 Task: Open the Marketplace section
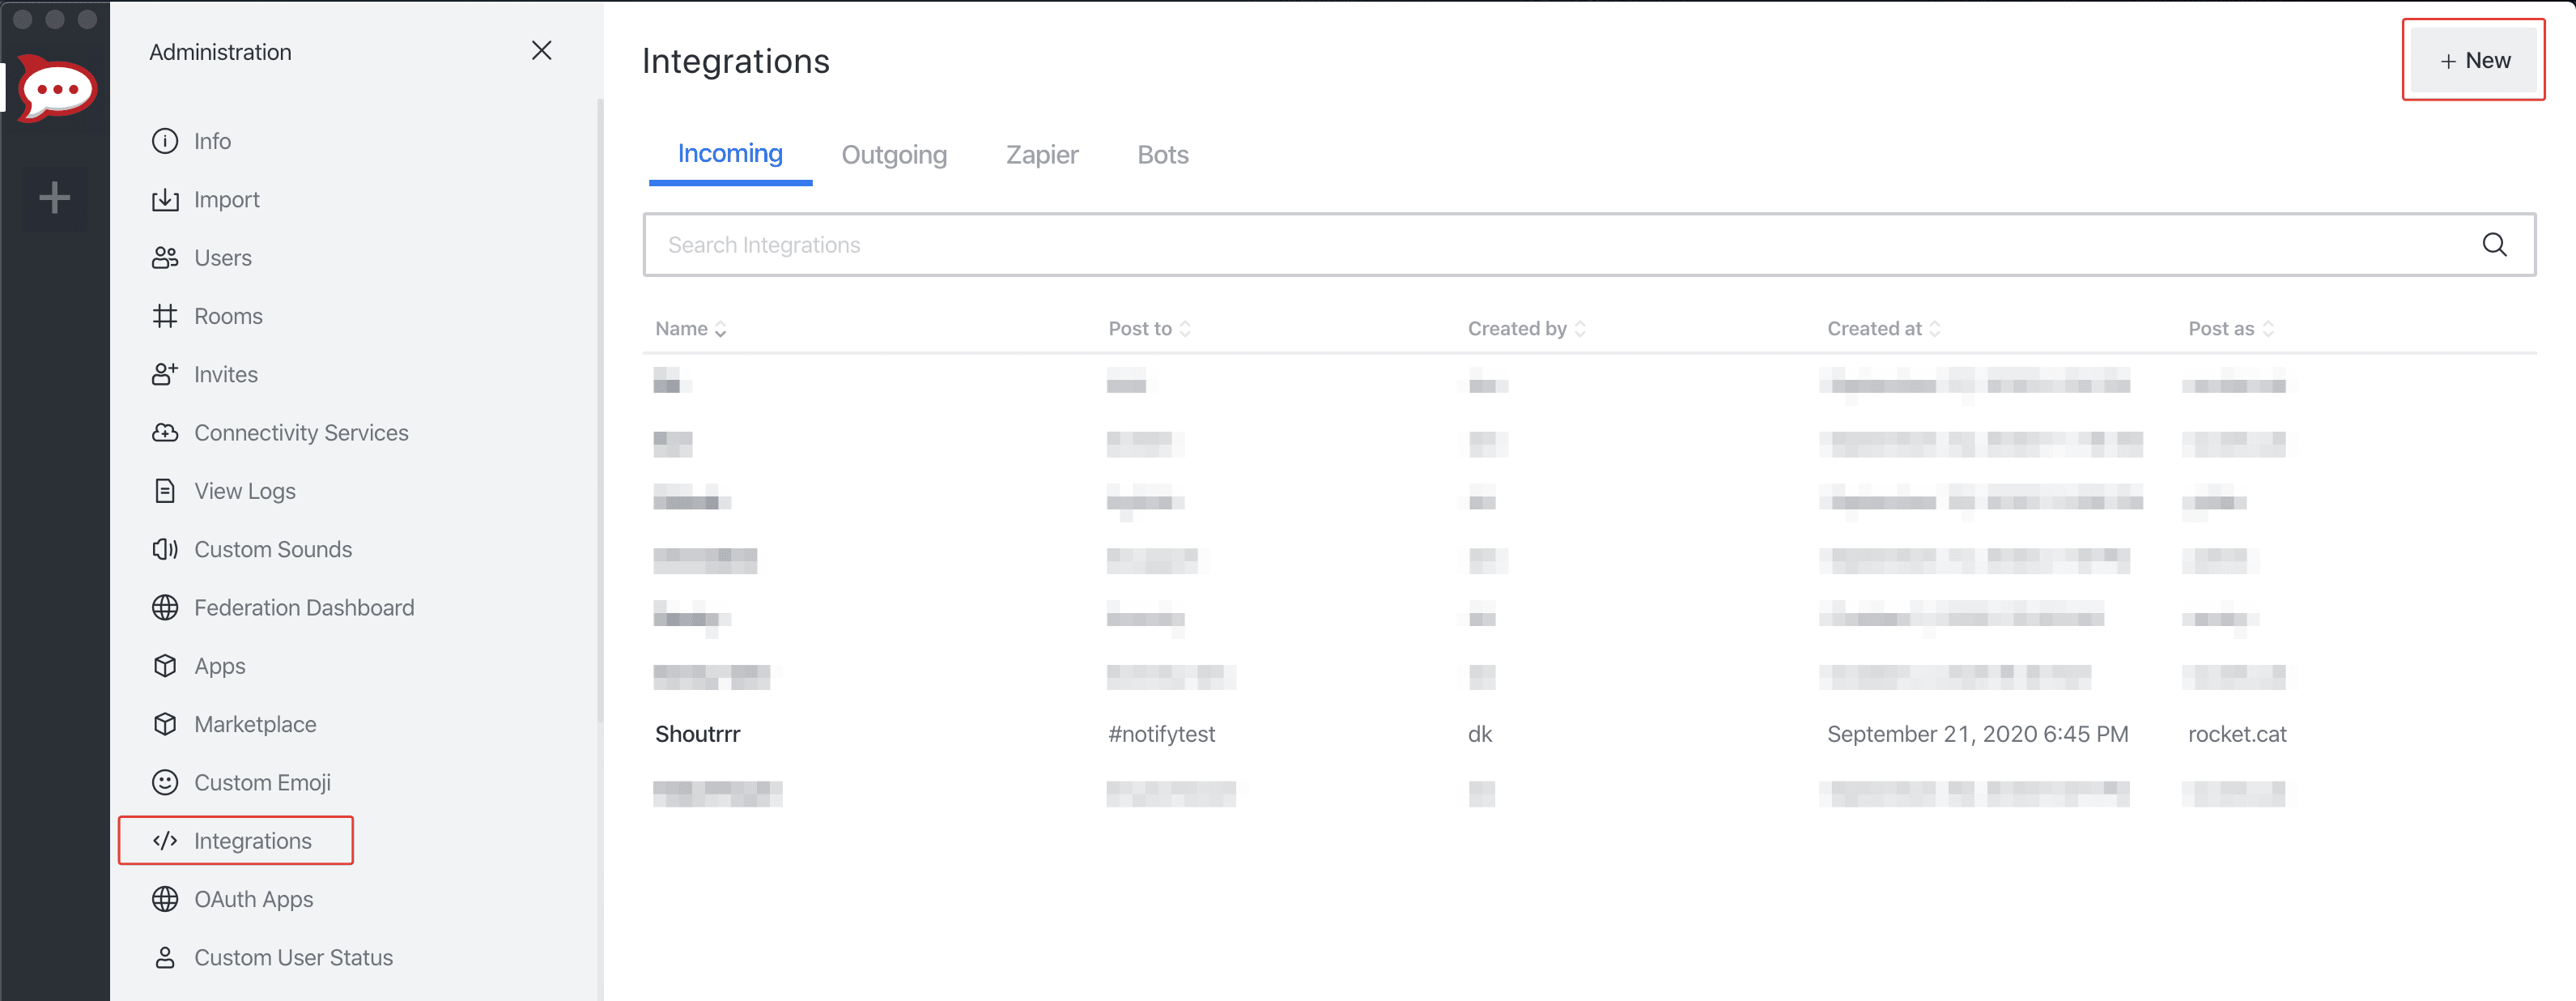(255, 723)
